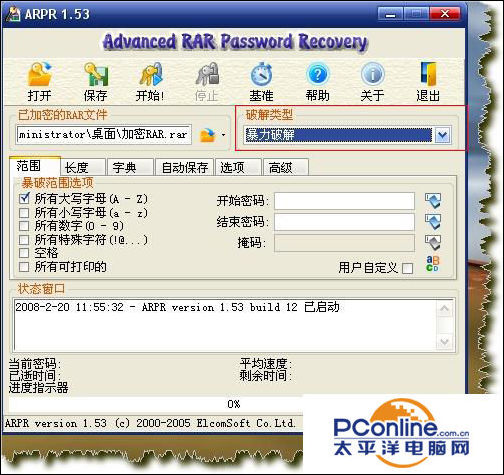Click status log line 'ARPR version 1.53 build 12 已启动'
The width and height of the screenshot is (504, 475).
[x=240, y=307]
